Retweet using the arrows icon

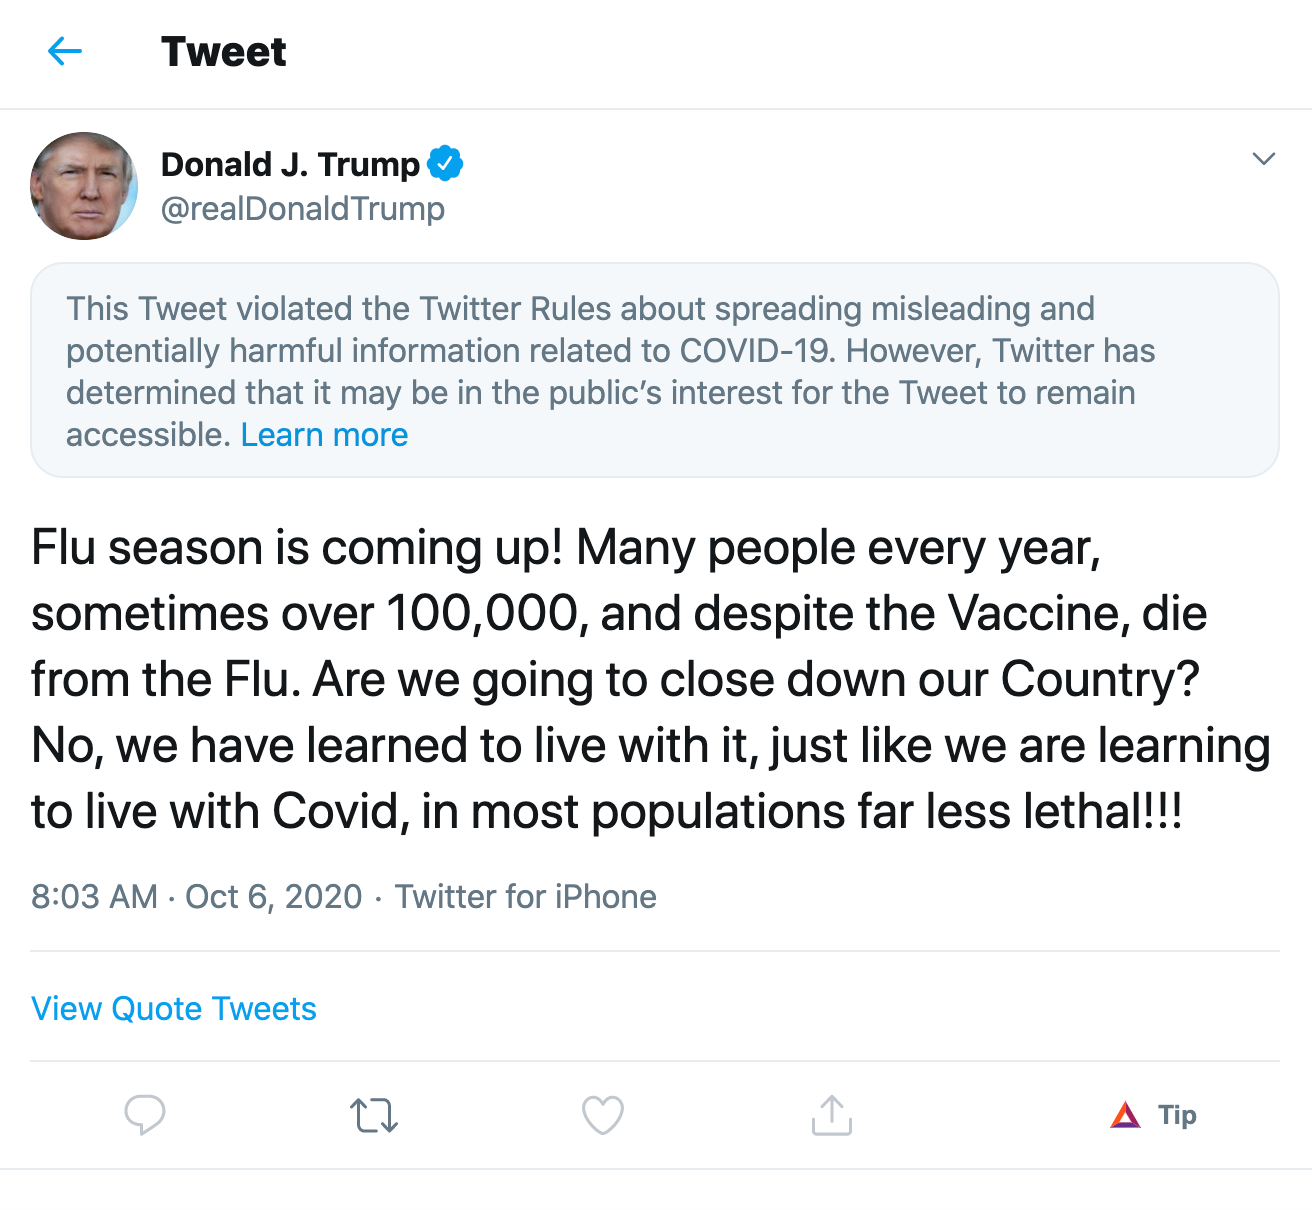[374, 1115]
